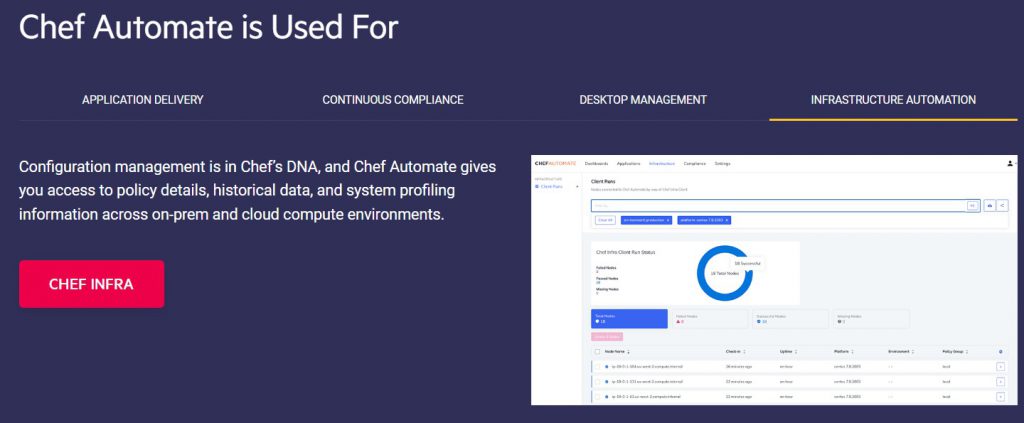Toggle the select-all checkbox in the Node Name header

click(x=598, y=351)
